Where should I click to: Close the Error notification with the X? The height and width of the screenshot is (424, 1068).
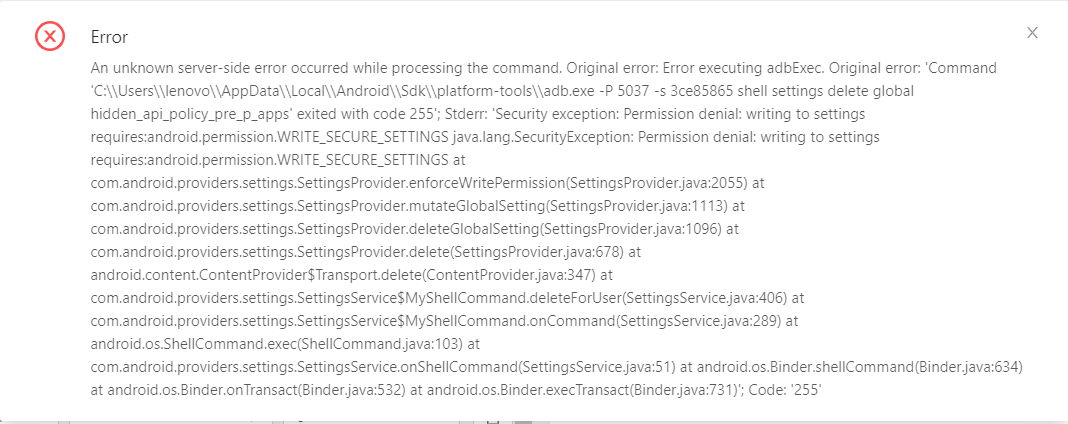(x=1032, y=33)
